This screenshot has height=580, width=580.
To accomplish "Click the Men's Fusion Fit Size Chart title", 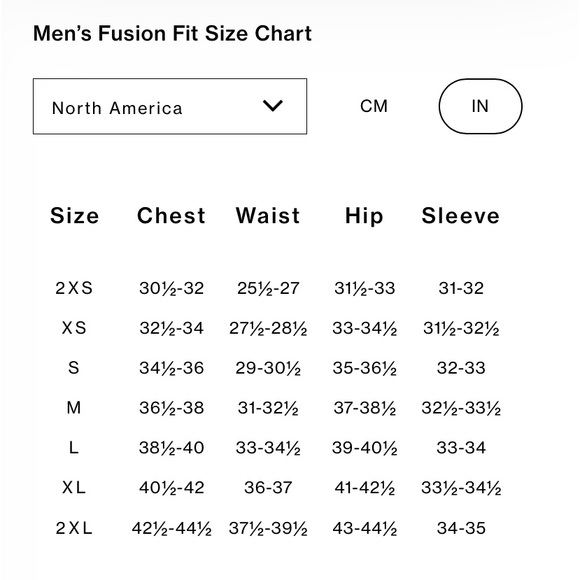I will pos(172,33).
